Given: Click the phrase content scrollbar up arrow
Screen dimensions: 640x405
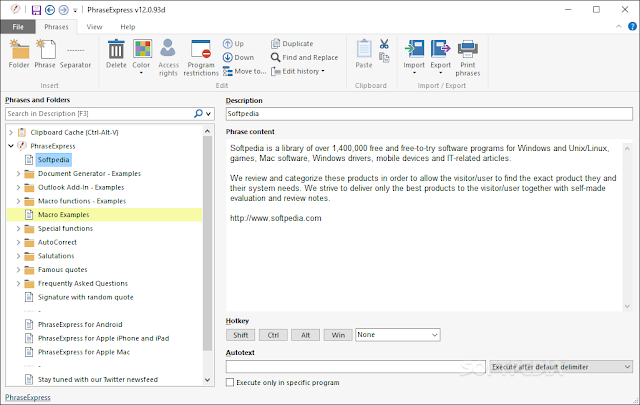Looking at the screenshot, I should [627, 149].
